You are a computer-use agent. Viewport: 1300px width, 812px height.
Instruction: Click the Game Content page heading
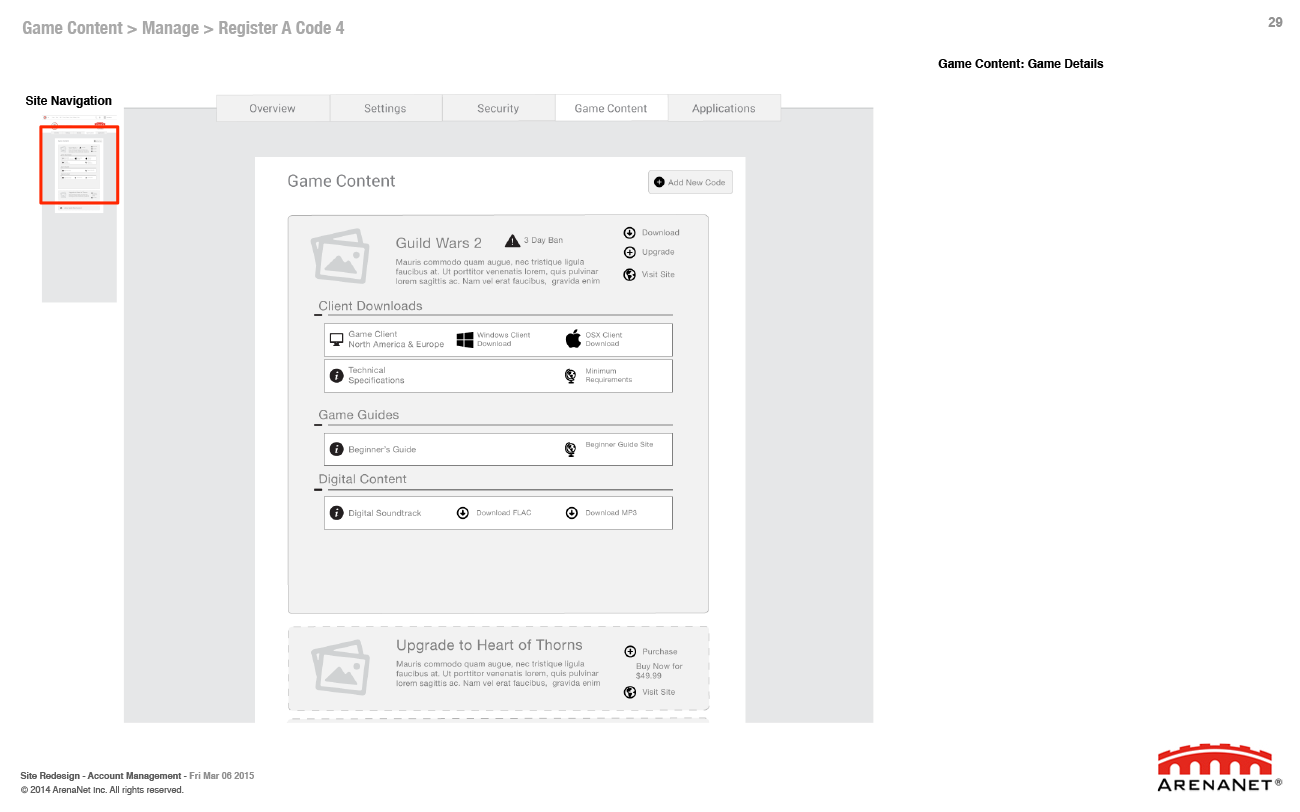[x=341, y=181]
